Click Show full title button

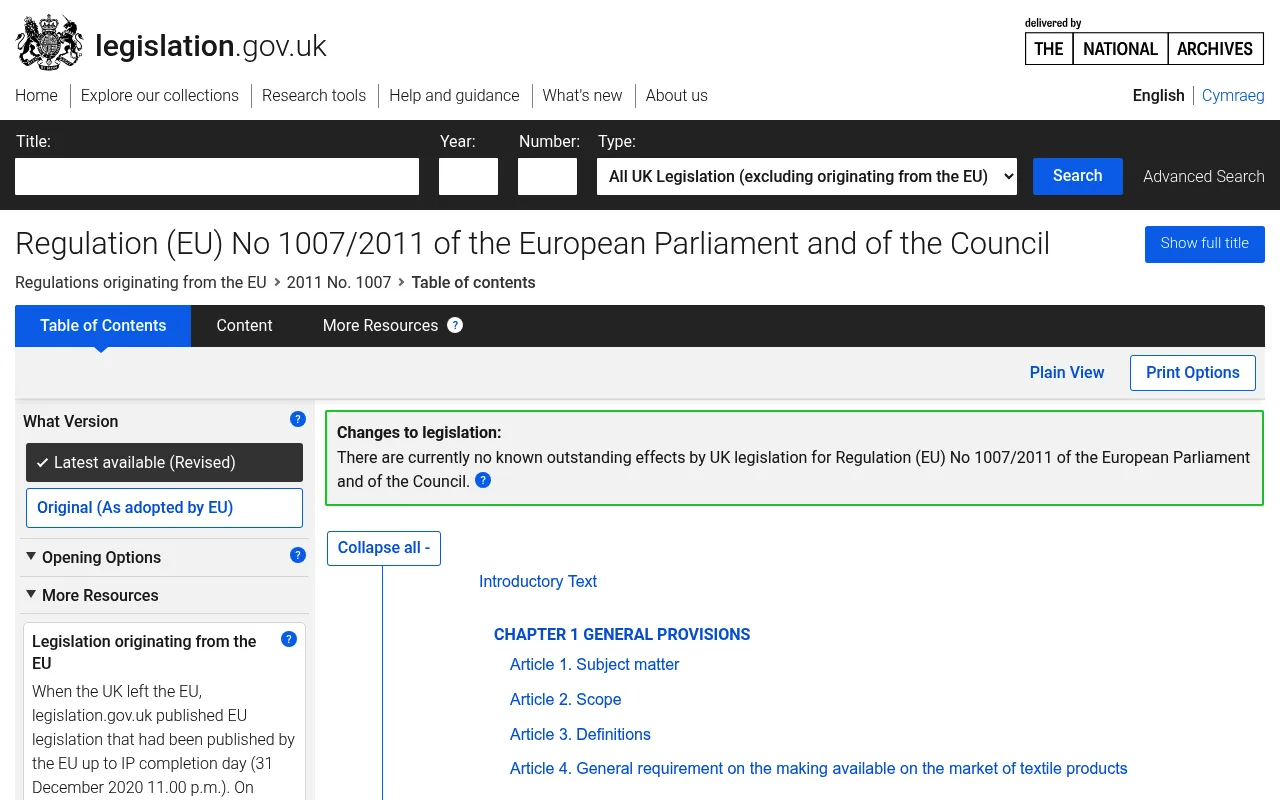coord(1205,244)
